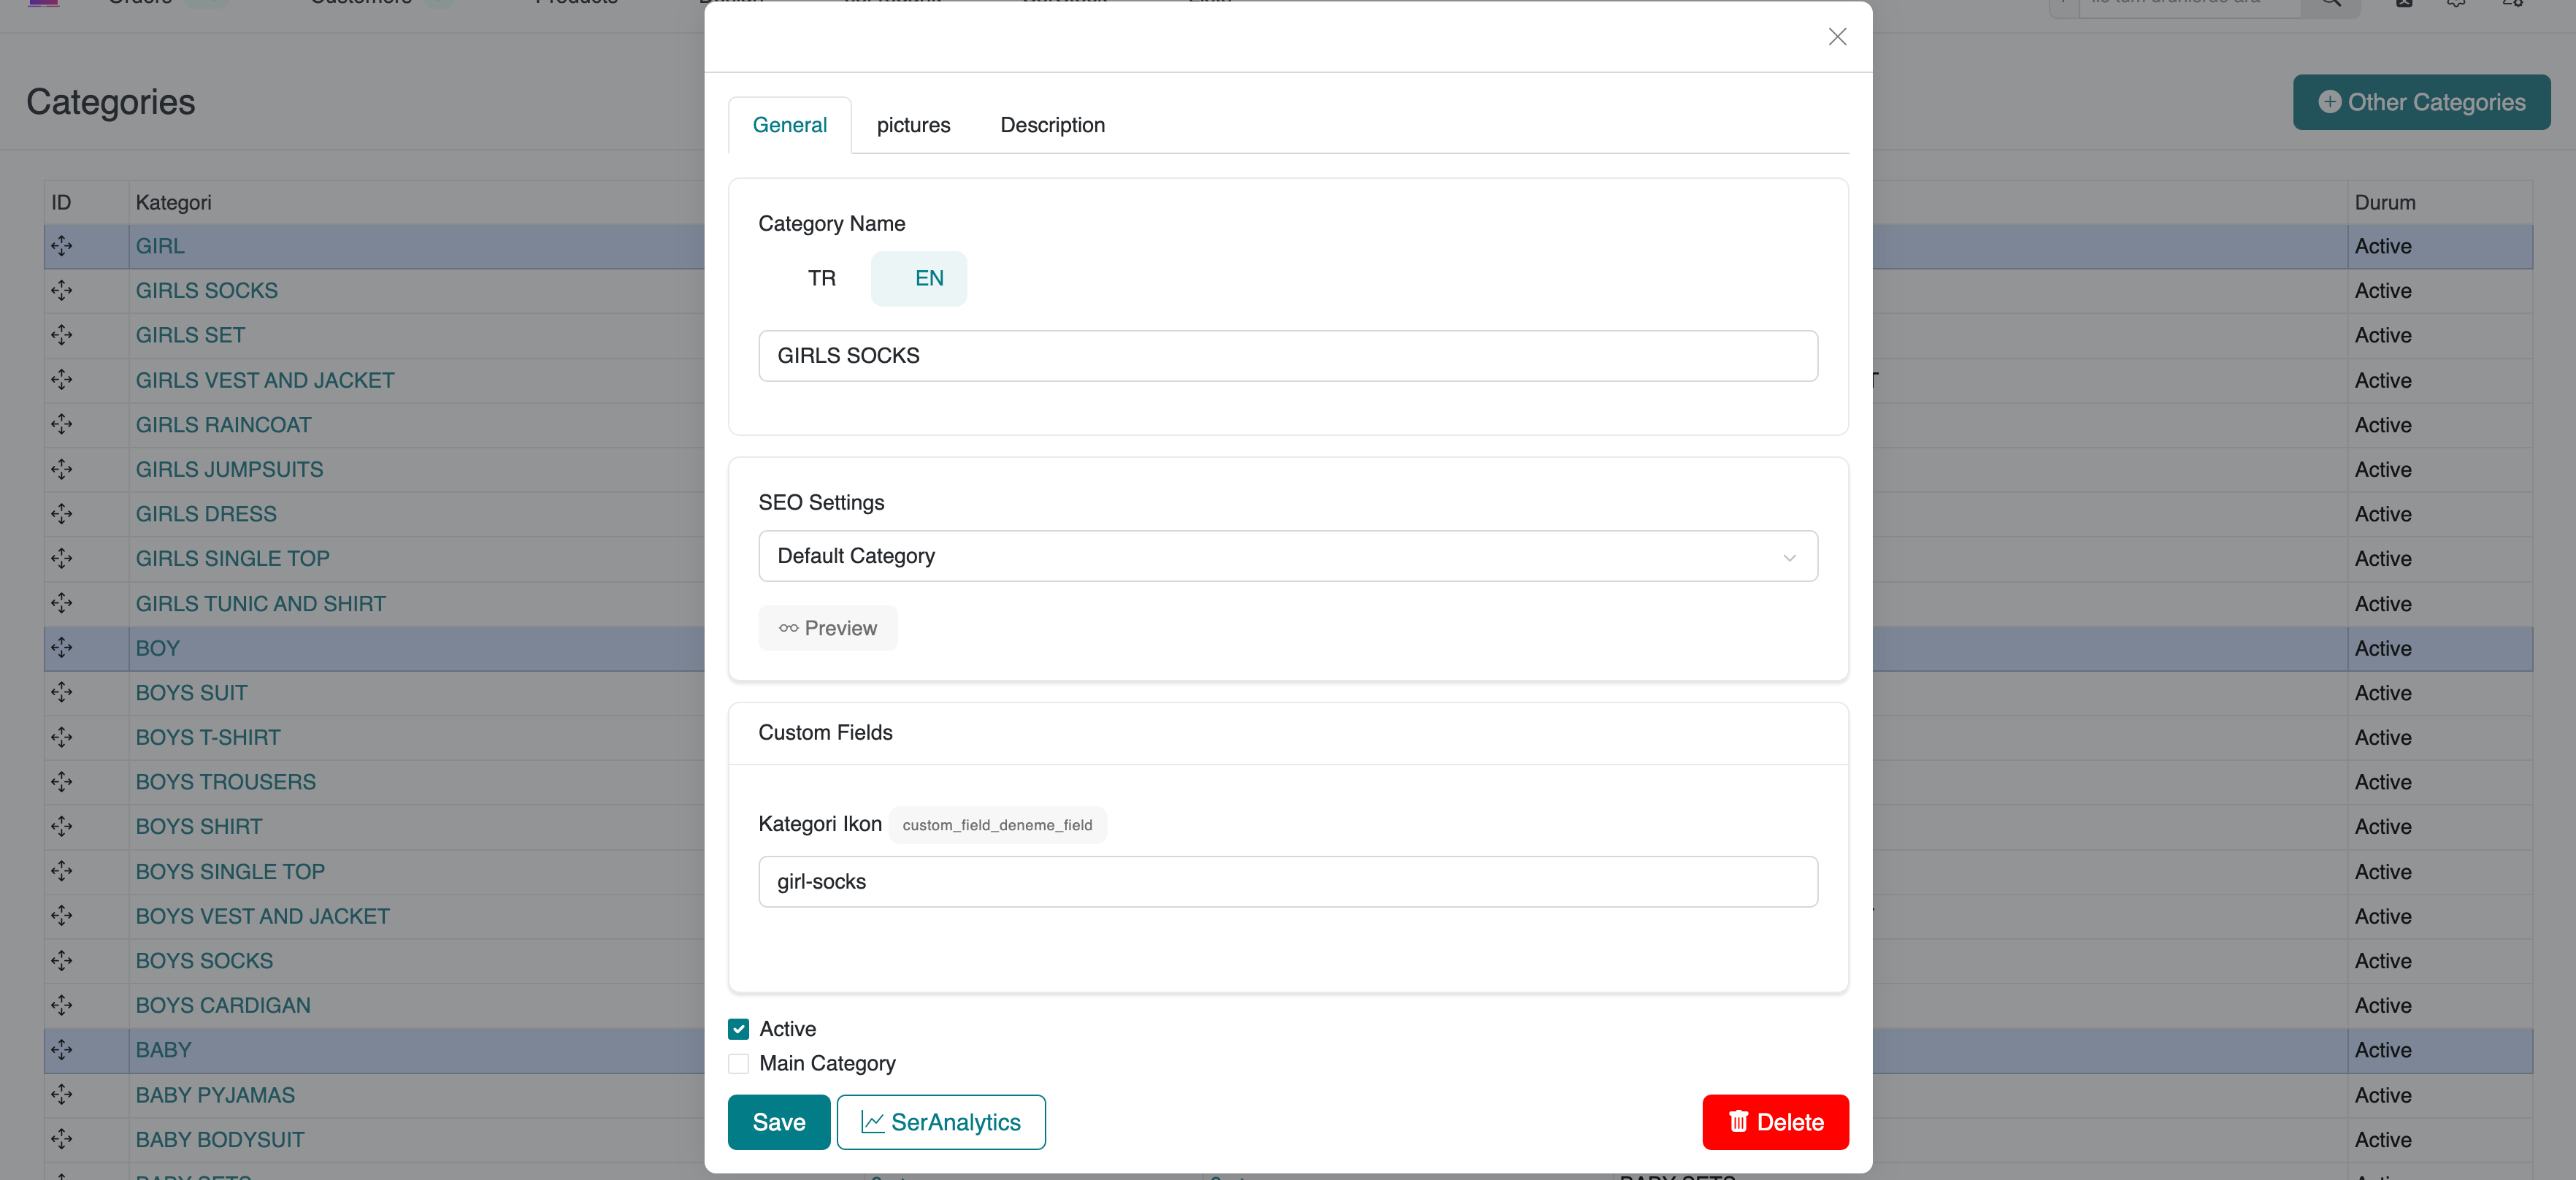The height and width of the screenshot is (1180, 2576).
Task: Click the Kategori Ikon input field
Action: coord(1287,882)
